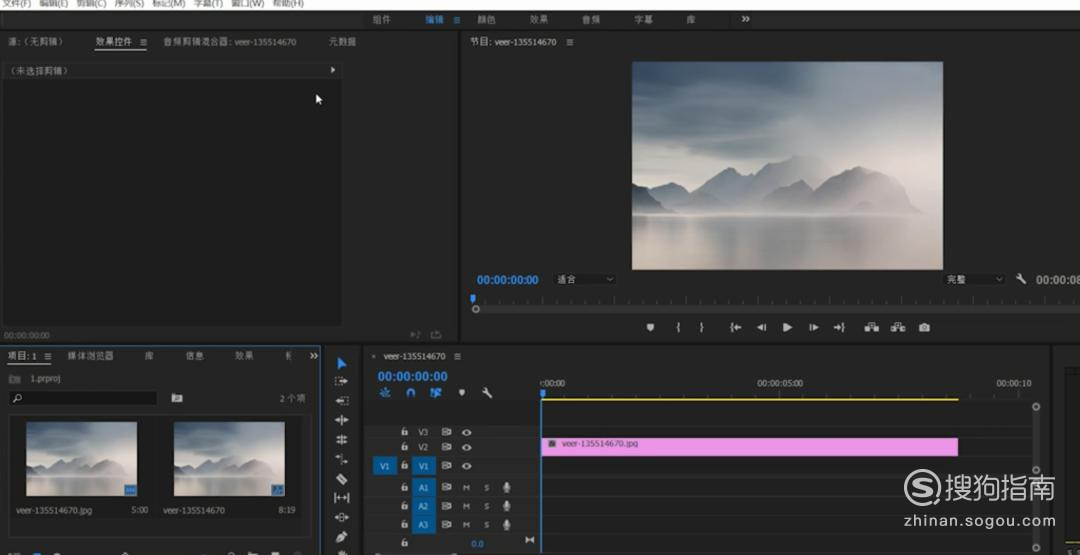Open the 音频剪辑混合器 tab
The image size is (1080, 555).
pyautogui.click(x=229, y=42)
